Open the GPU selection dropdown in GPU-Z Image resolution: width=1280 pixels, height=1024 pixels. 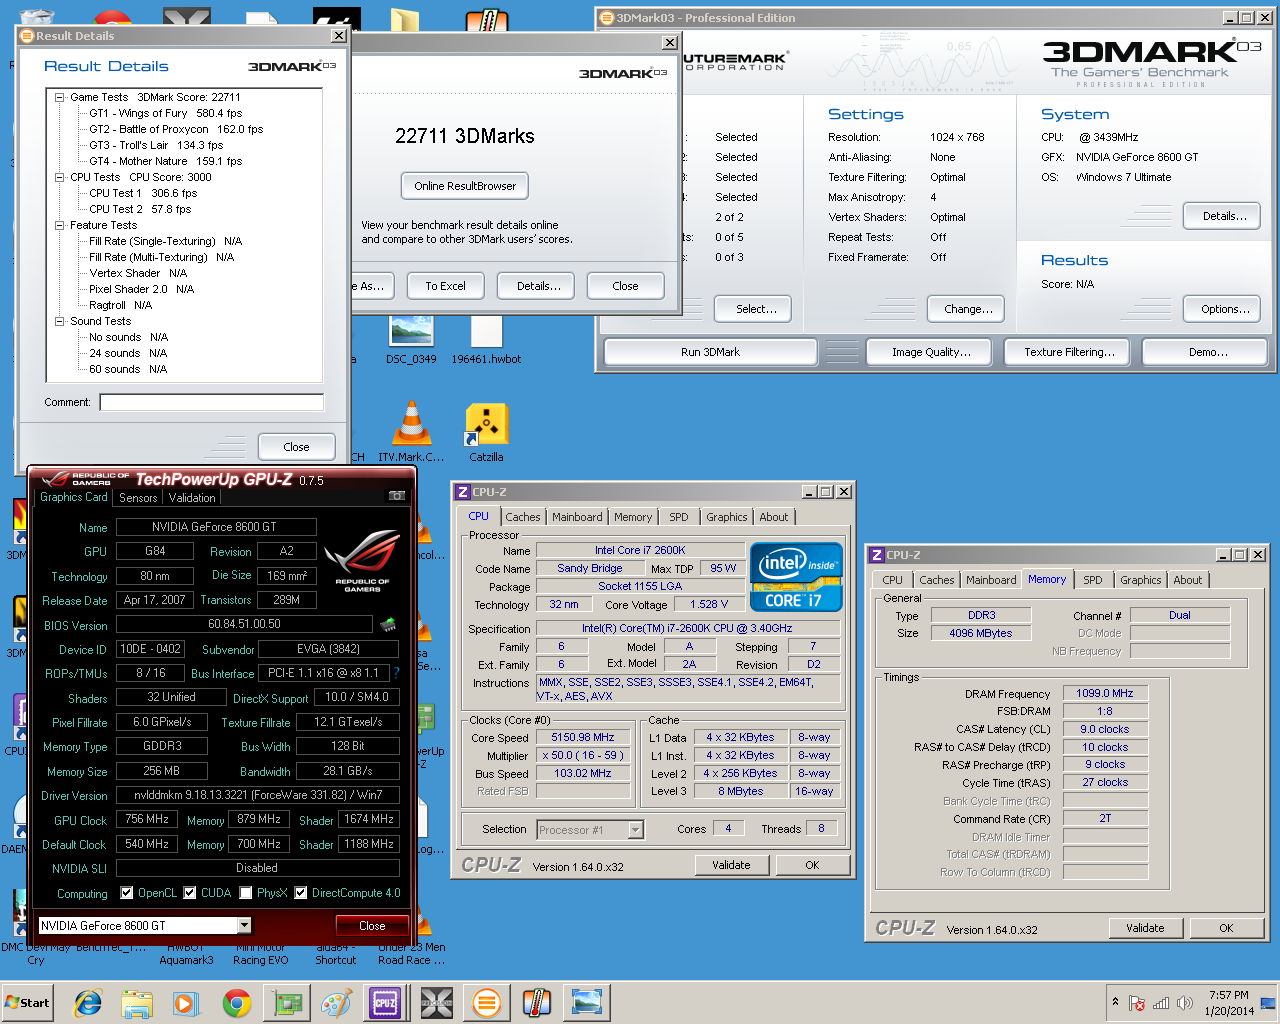244,926
